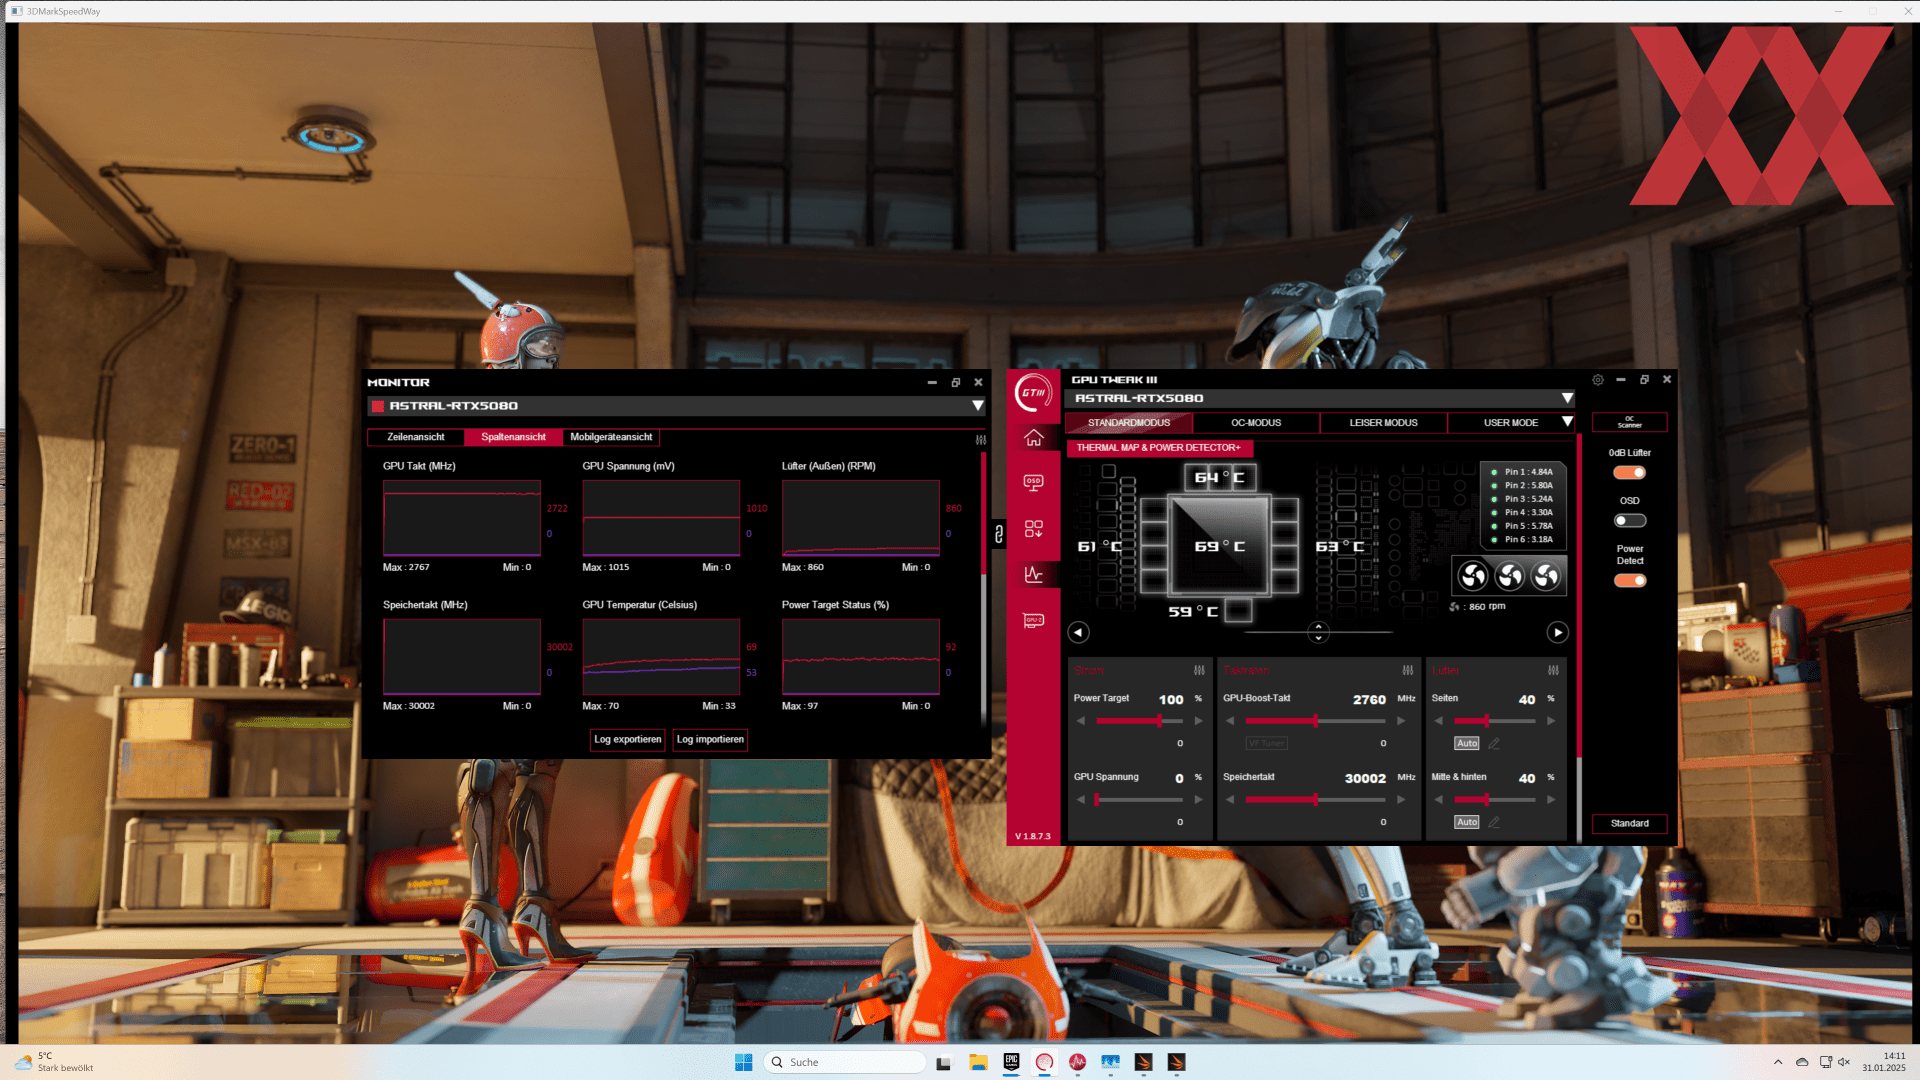Show hidden system tray icons chevron

coord(1778,1062)
